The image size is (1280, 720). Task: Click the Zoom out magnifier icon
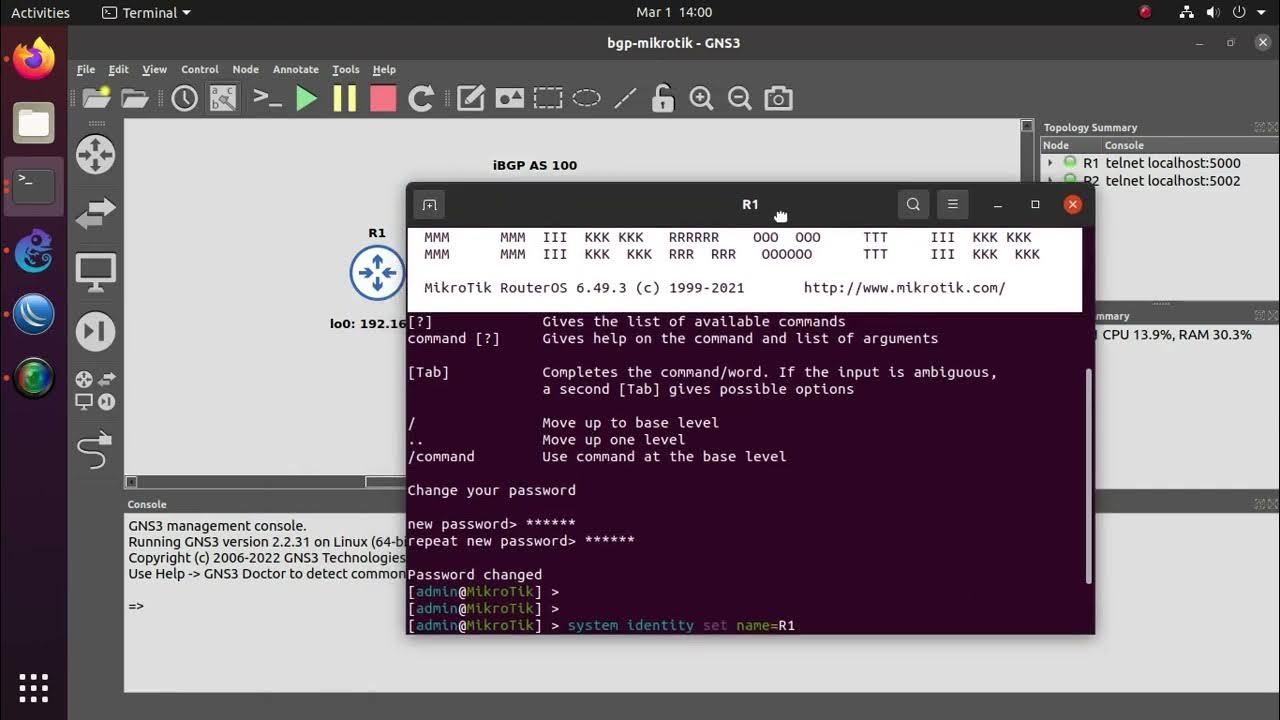[739, 98]
